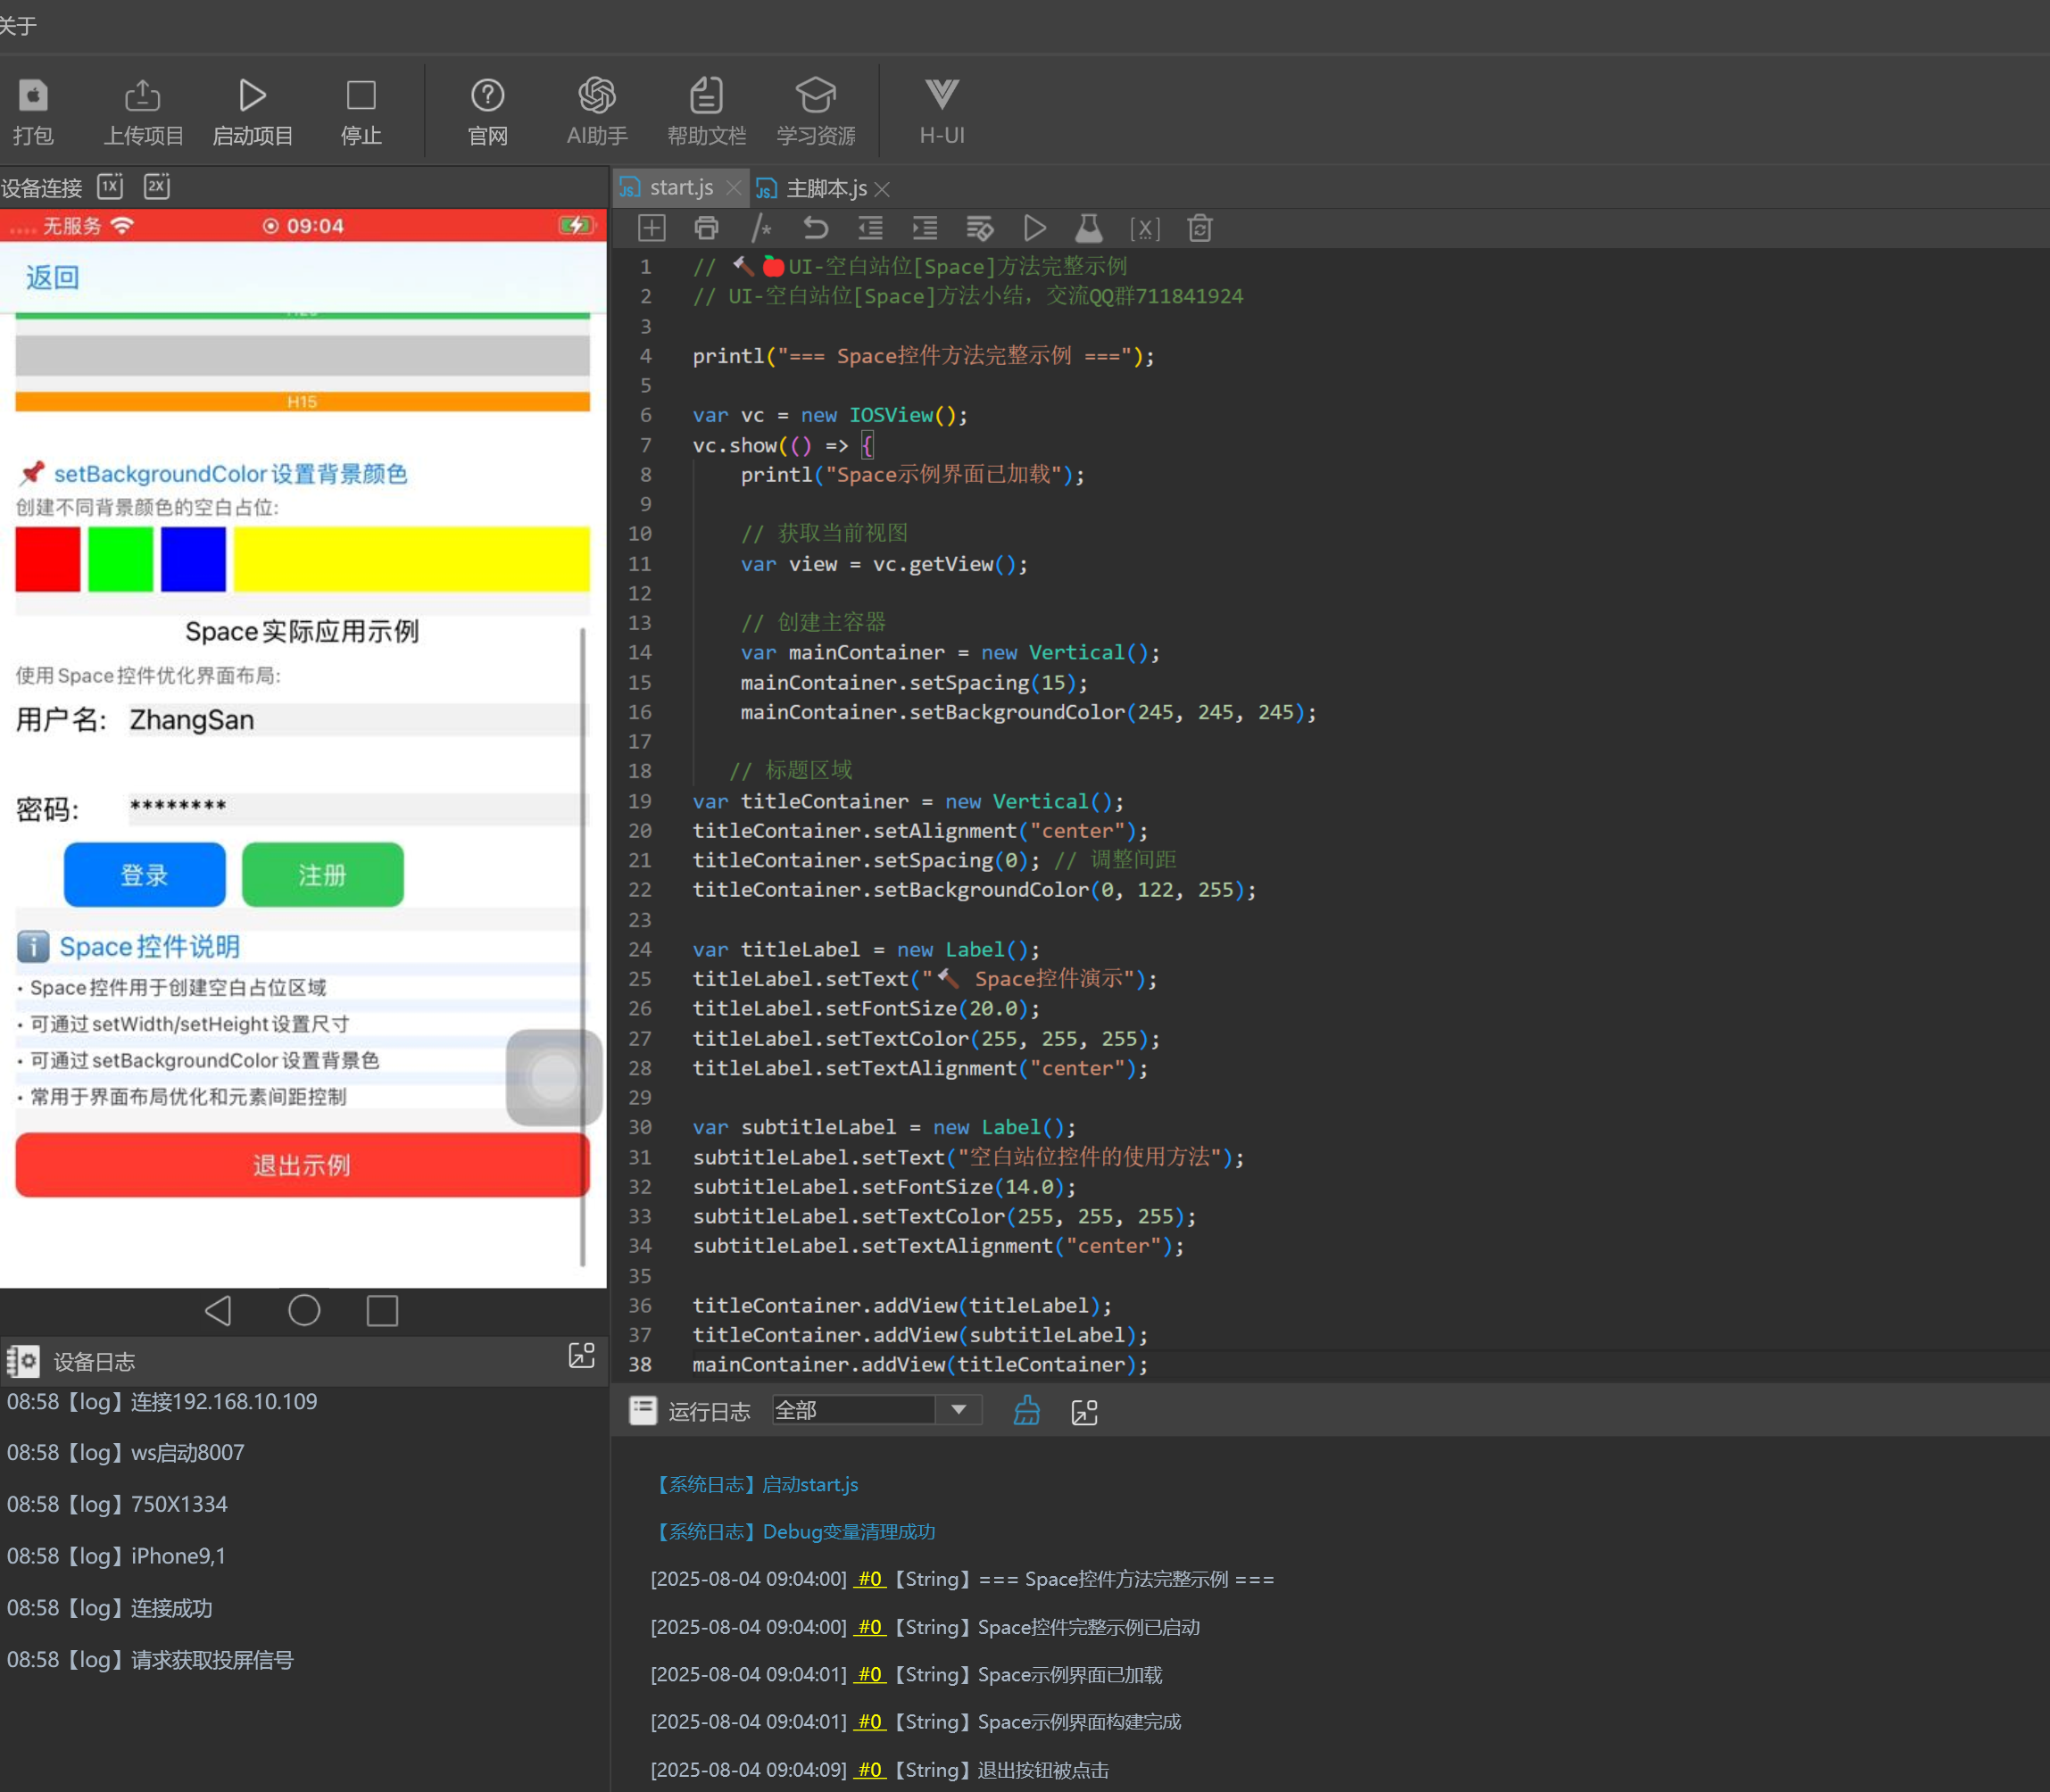Decrease indent with outdent icon

tap(870, 228)
